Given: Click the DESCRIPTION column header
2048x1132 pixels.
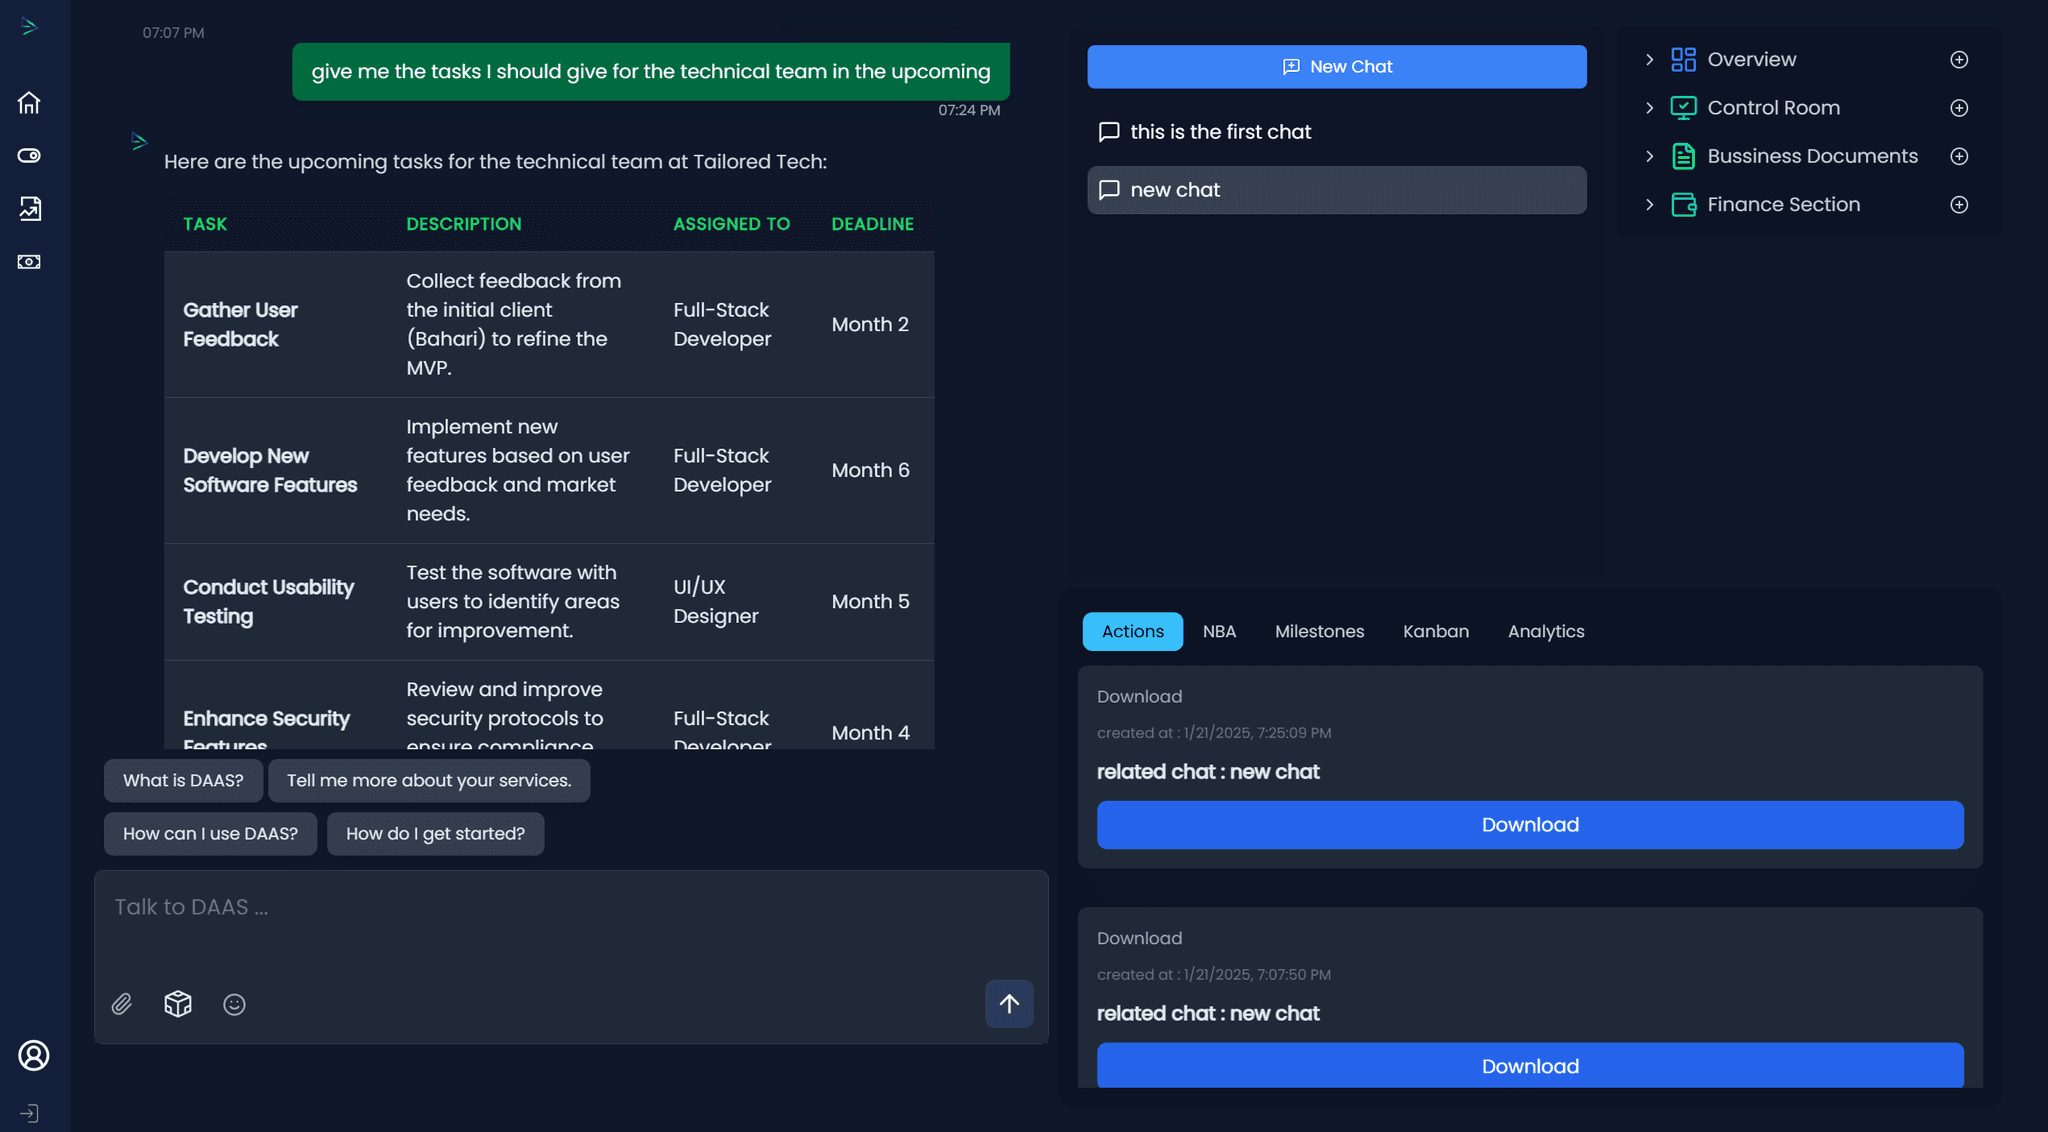Looking at the screenshot, I should (x=463, y=224).
